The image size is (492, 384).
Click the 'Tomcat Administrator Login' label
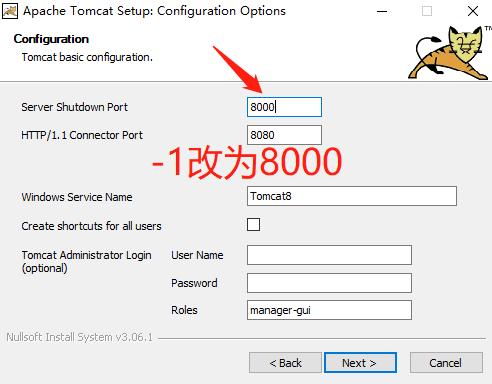pos(86,255)
